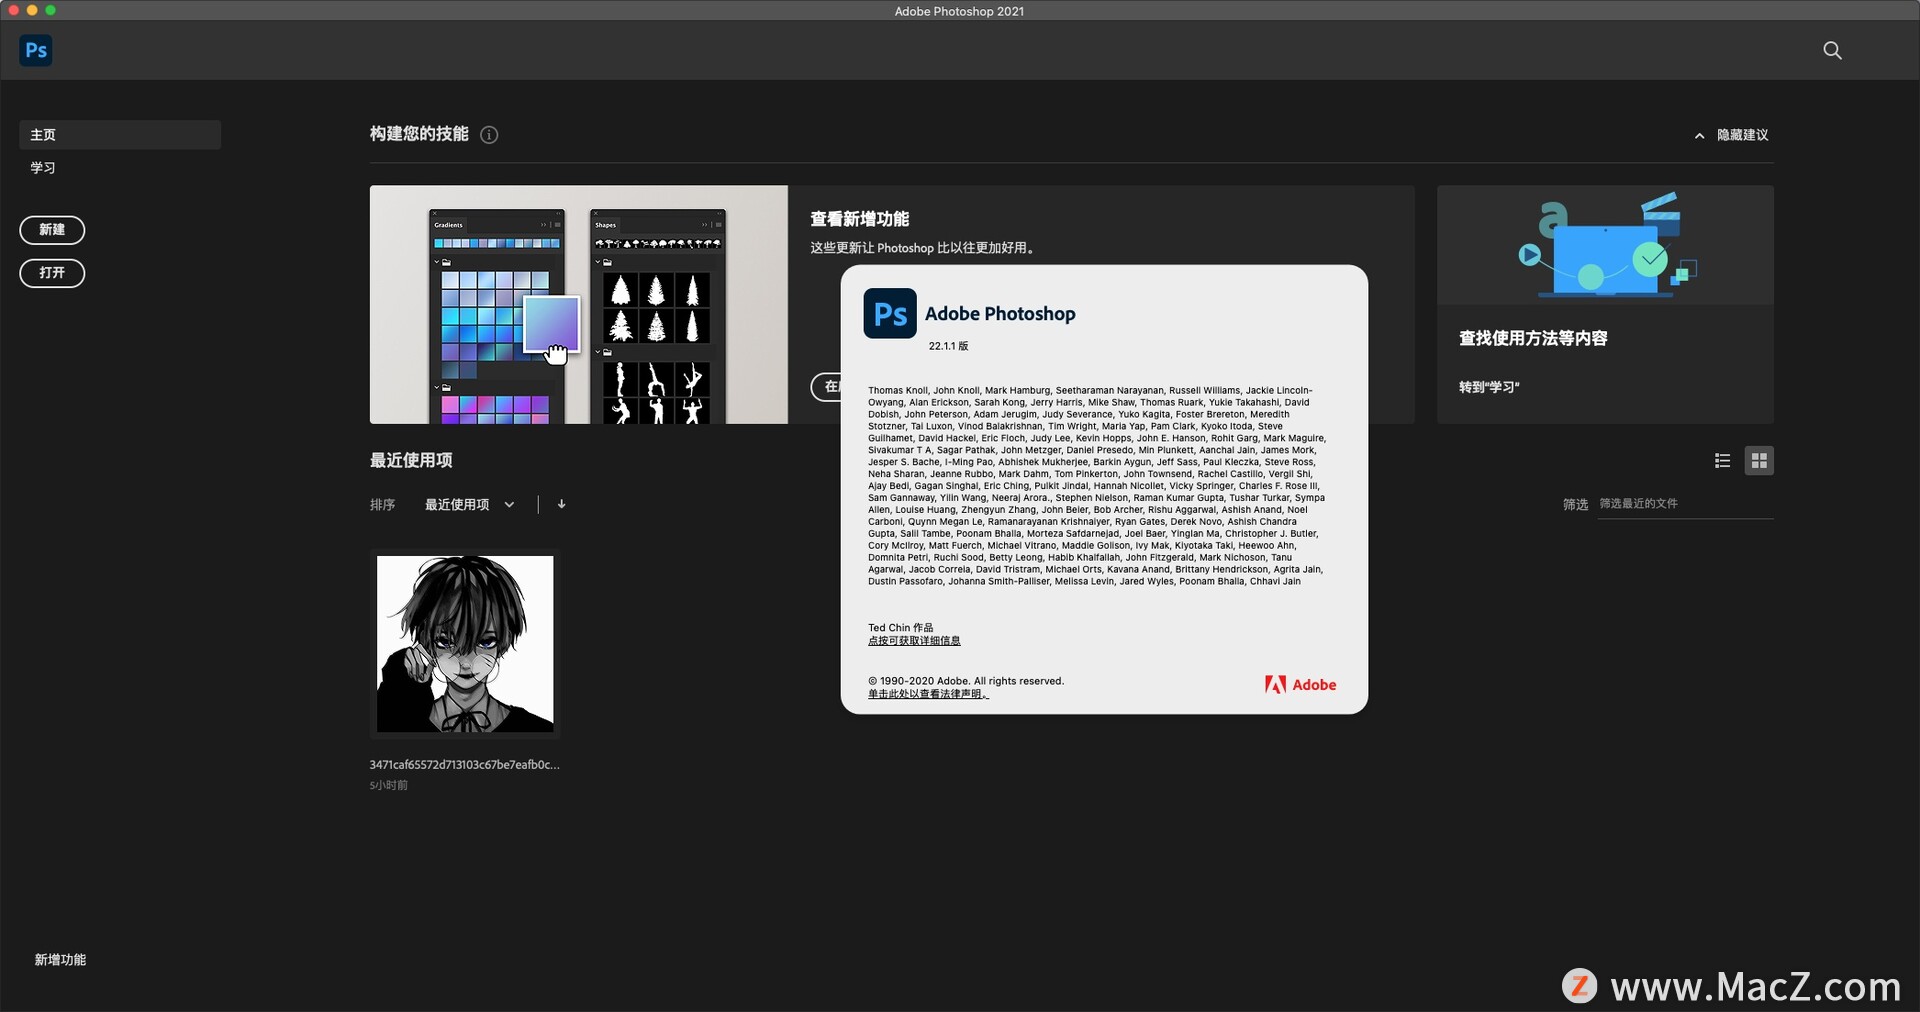1920x1012 pixels.
Task: Collapse suggestions with 隐藏建议
Action: [1731, 135]
